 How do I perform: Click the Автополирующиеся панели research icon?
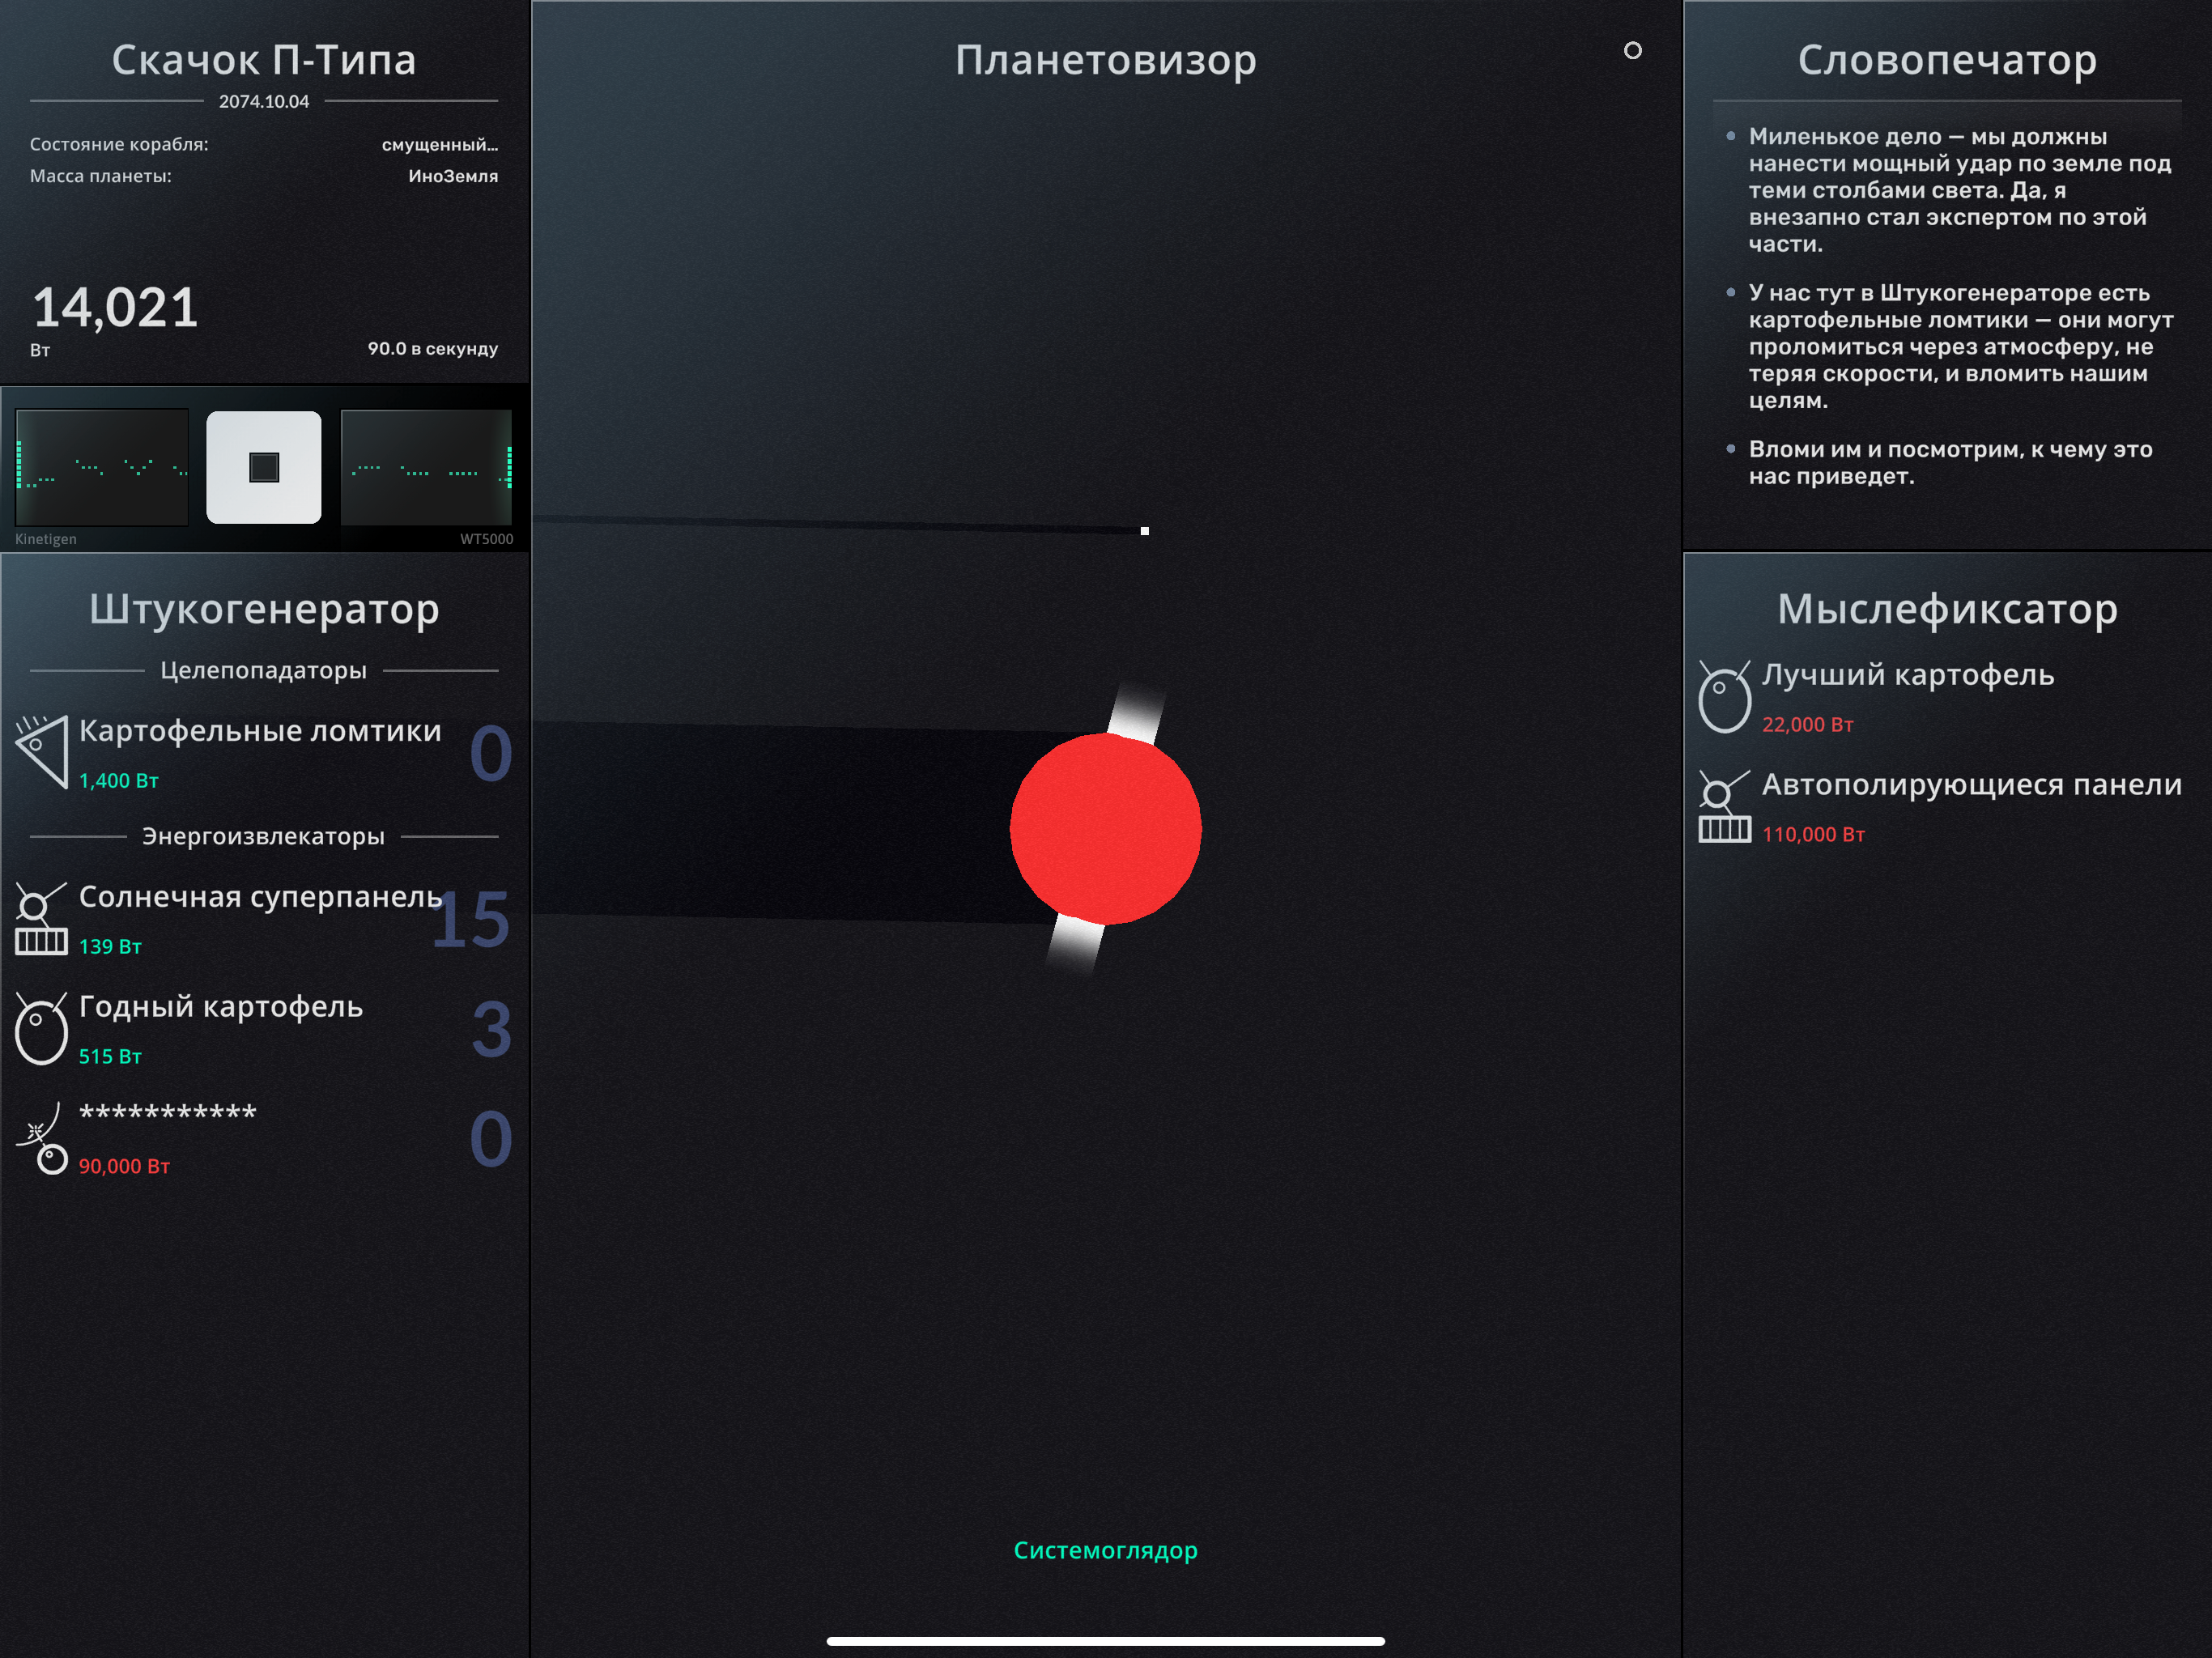click(x=1724, y=806)
